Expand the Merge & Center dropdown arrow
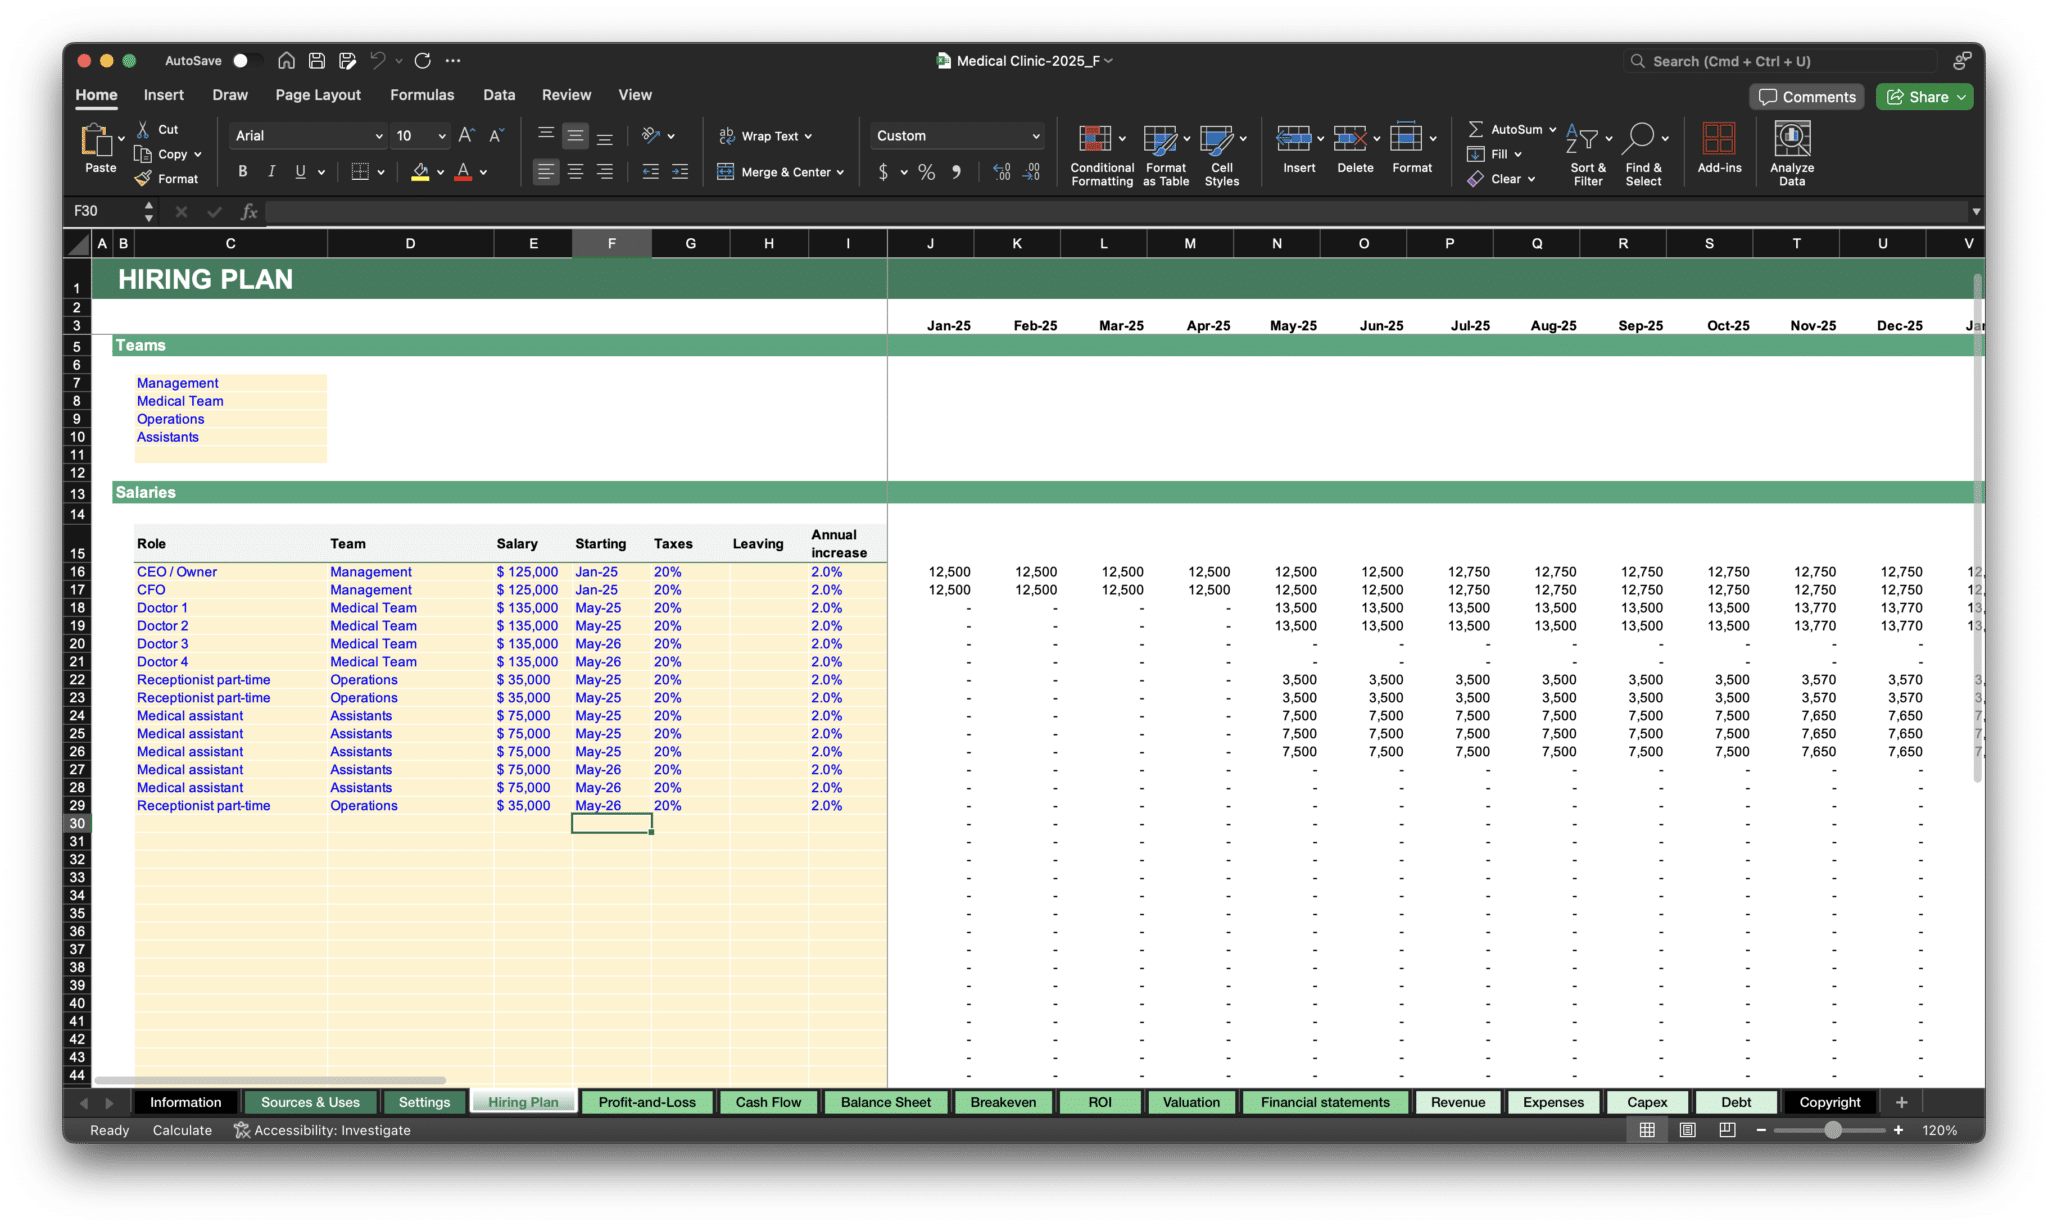The height and width of the screenshot is (1226, 2048). pos(840,172)
